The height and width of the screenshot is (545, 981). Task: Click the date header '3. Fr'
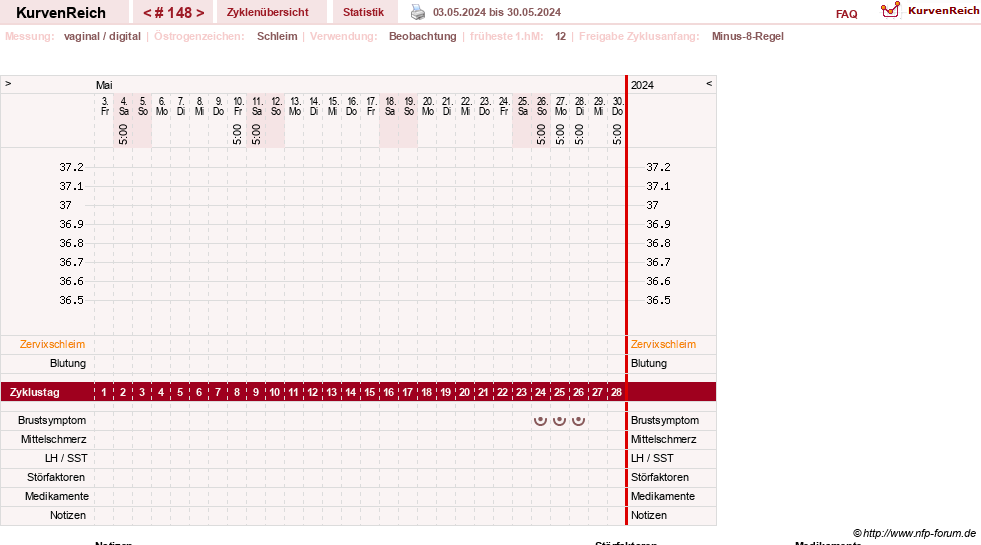point(104,106)
